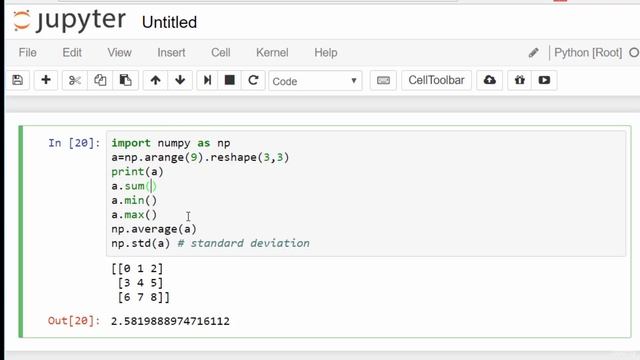Restart the kernel icon
This screenshot has width=640, height=360.
pyautogui.click(x=253, y=80)
